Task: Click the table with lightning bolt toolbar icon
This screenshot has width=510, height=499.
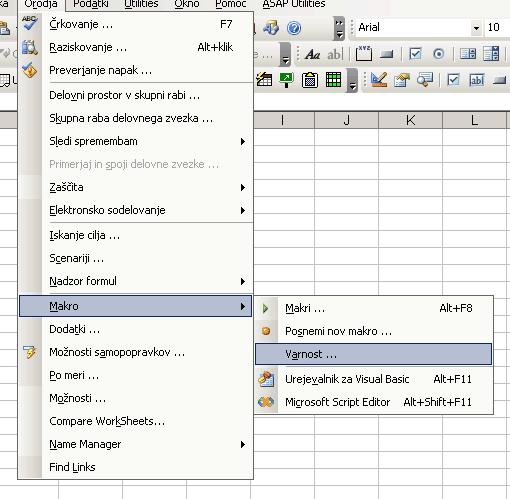Action: point(264,80)
